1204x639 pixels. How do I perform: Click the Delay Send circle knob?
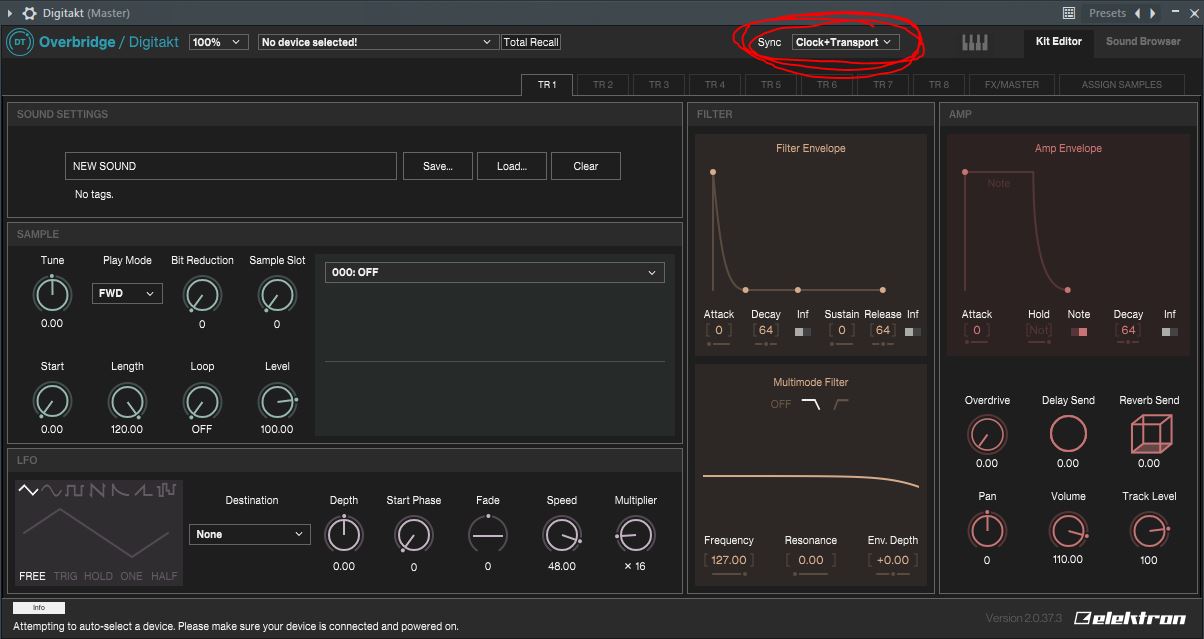point(1068,434)
